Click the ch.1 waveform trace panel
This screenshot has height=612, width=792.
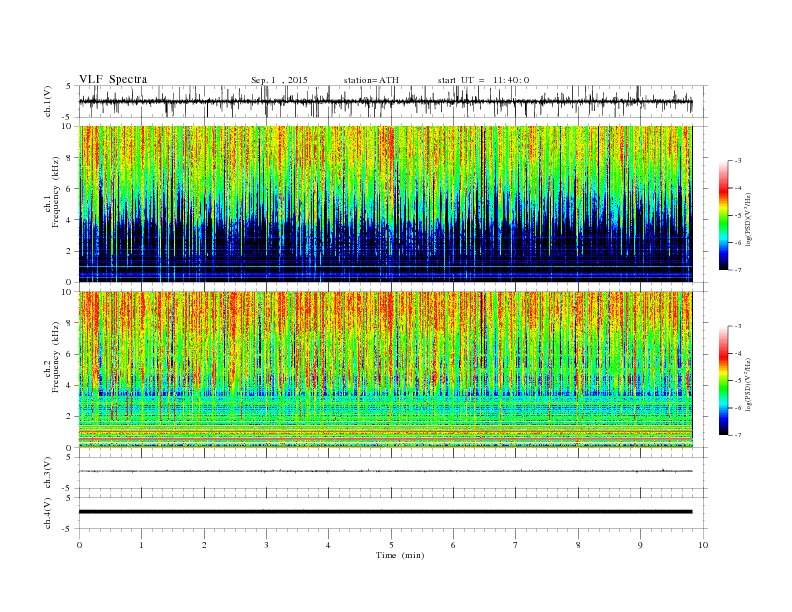pyautogui.click(x=393, y=101)
